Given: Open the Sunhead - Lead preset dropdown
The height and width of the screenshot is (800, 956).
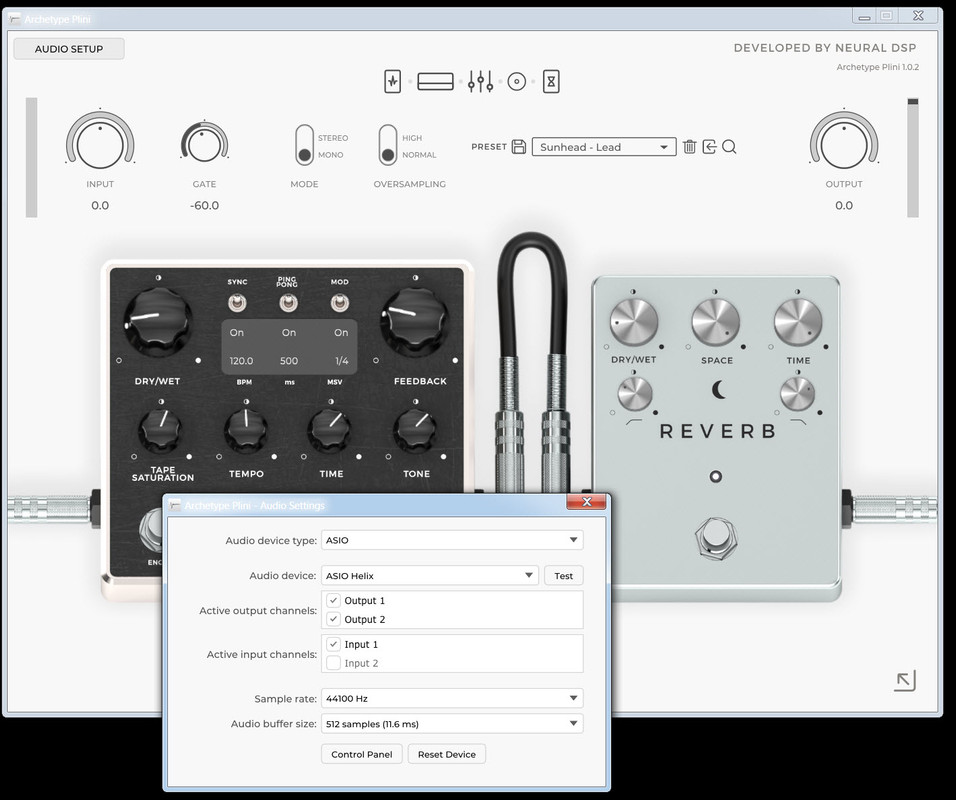Looking at the screenshot, I should [604, 147].
